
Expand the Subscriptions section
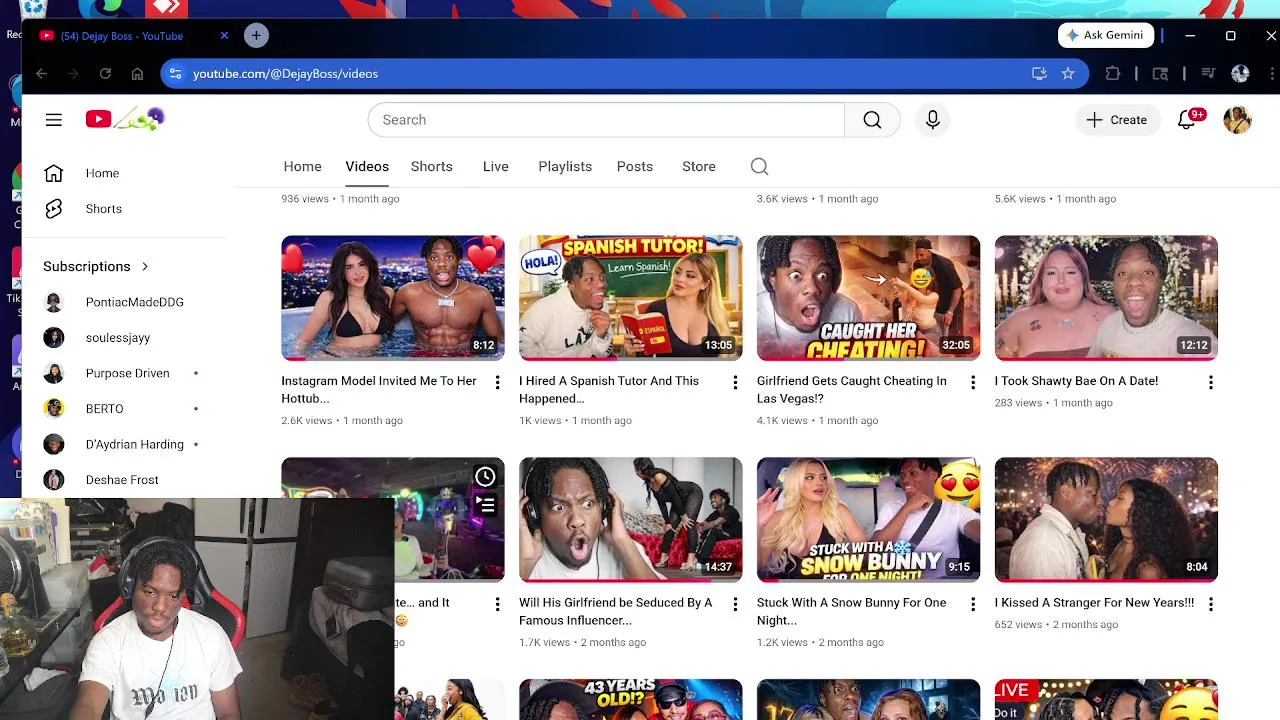[x=96, y=267]
